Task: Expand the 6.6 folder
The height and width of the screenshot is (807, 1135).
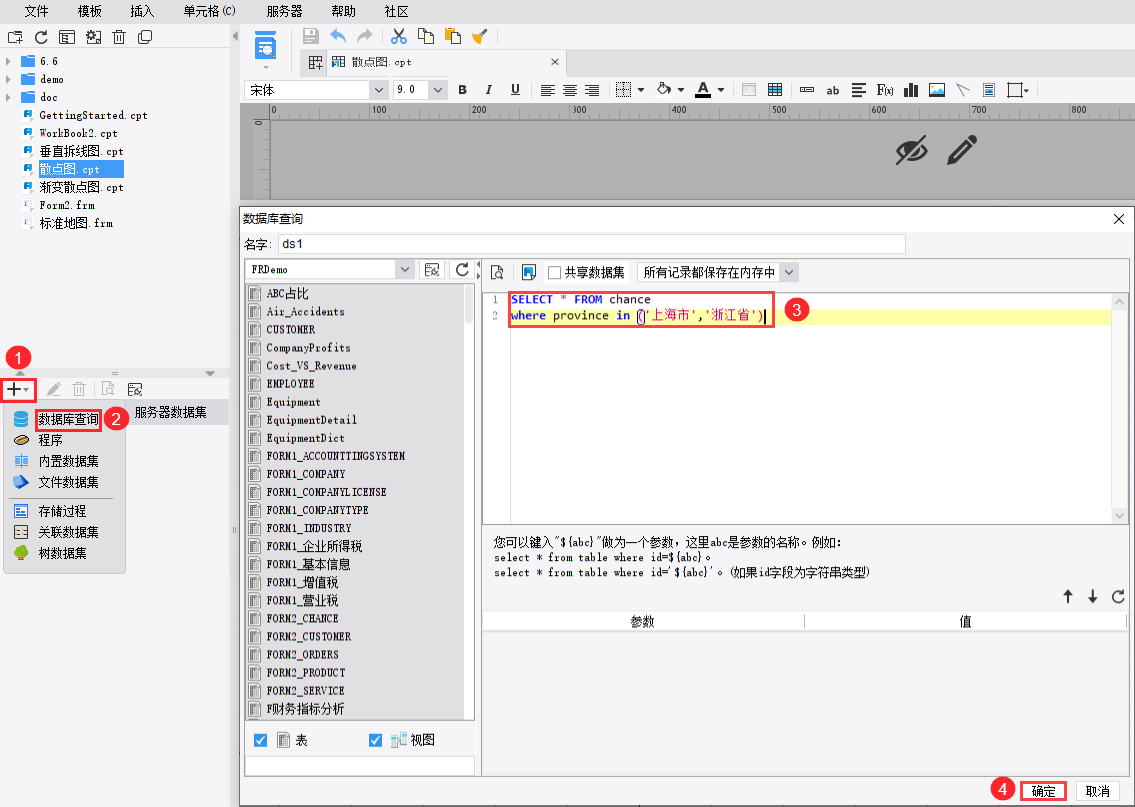Action: pos(9,62)
